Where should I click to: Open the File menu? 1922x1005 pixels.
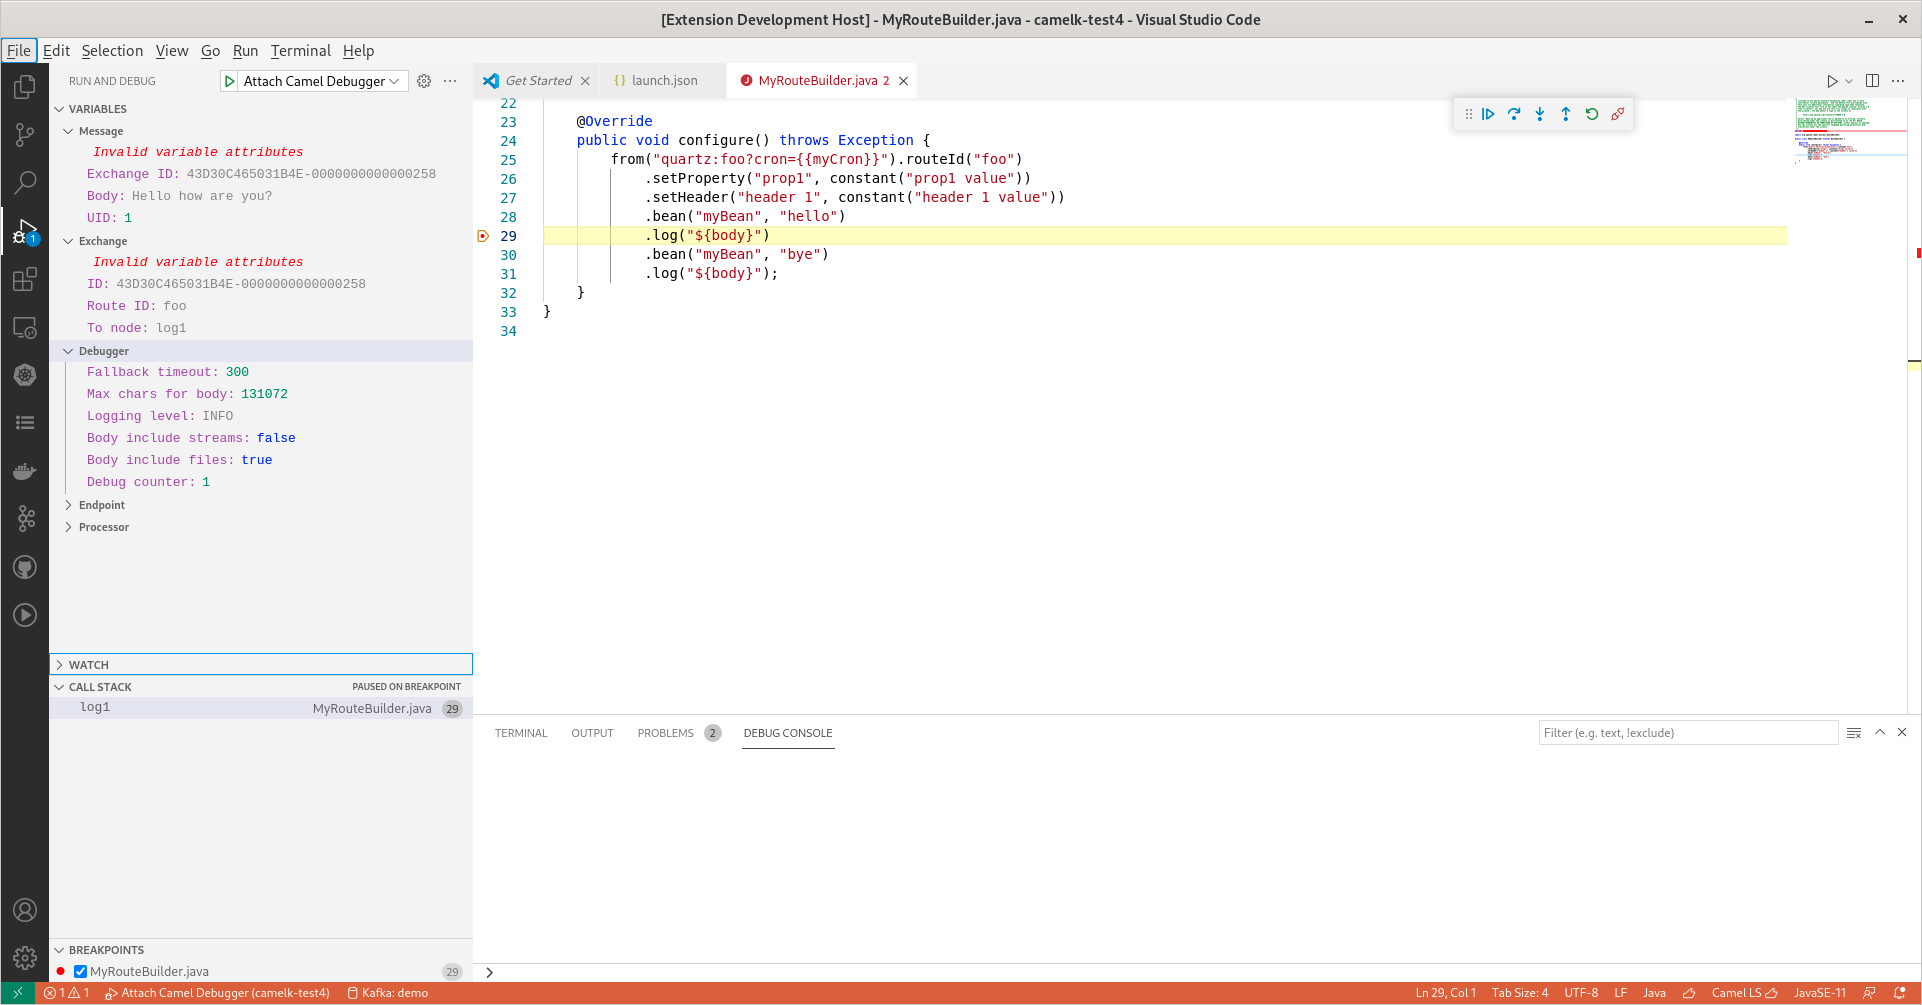pyautogui.click(x=19, y=51)
